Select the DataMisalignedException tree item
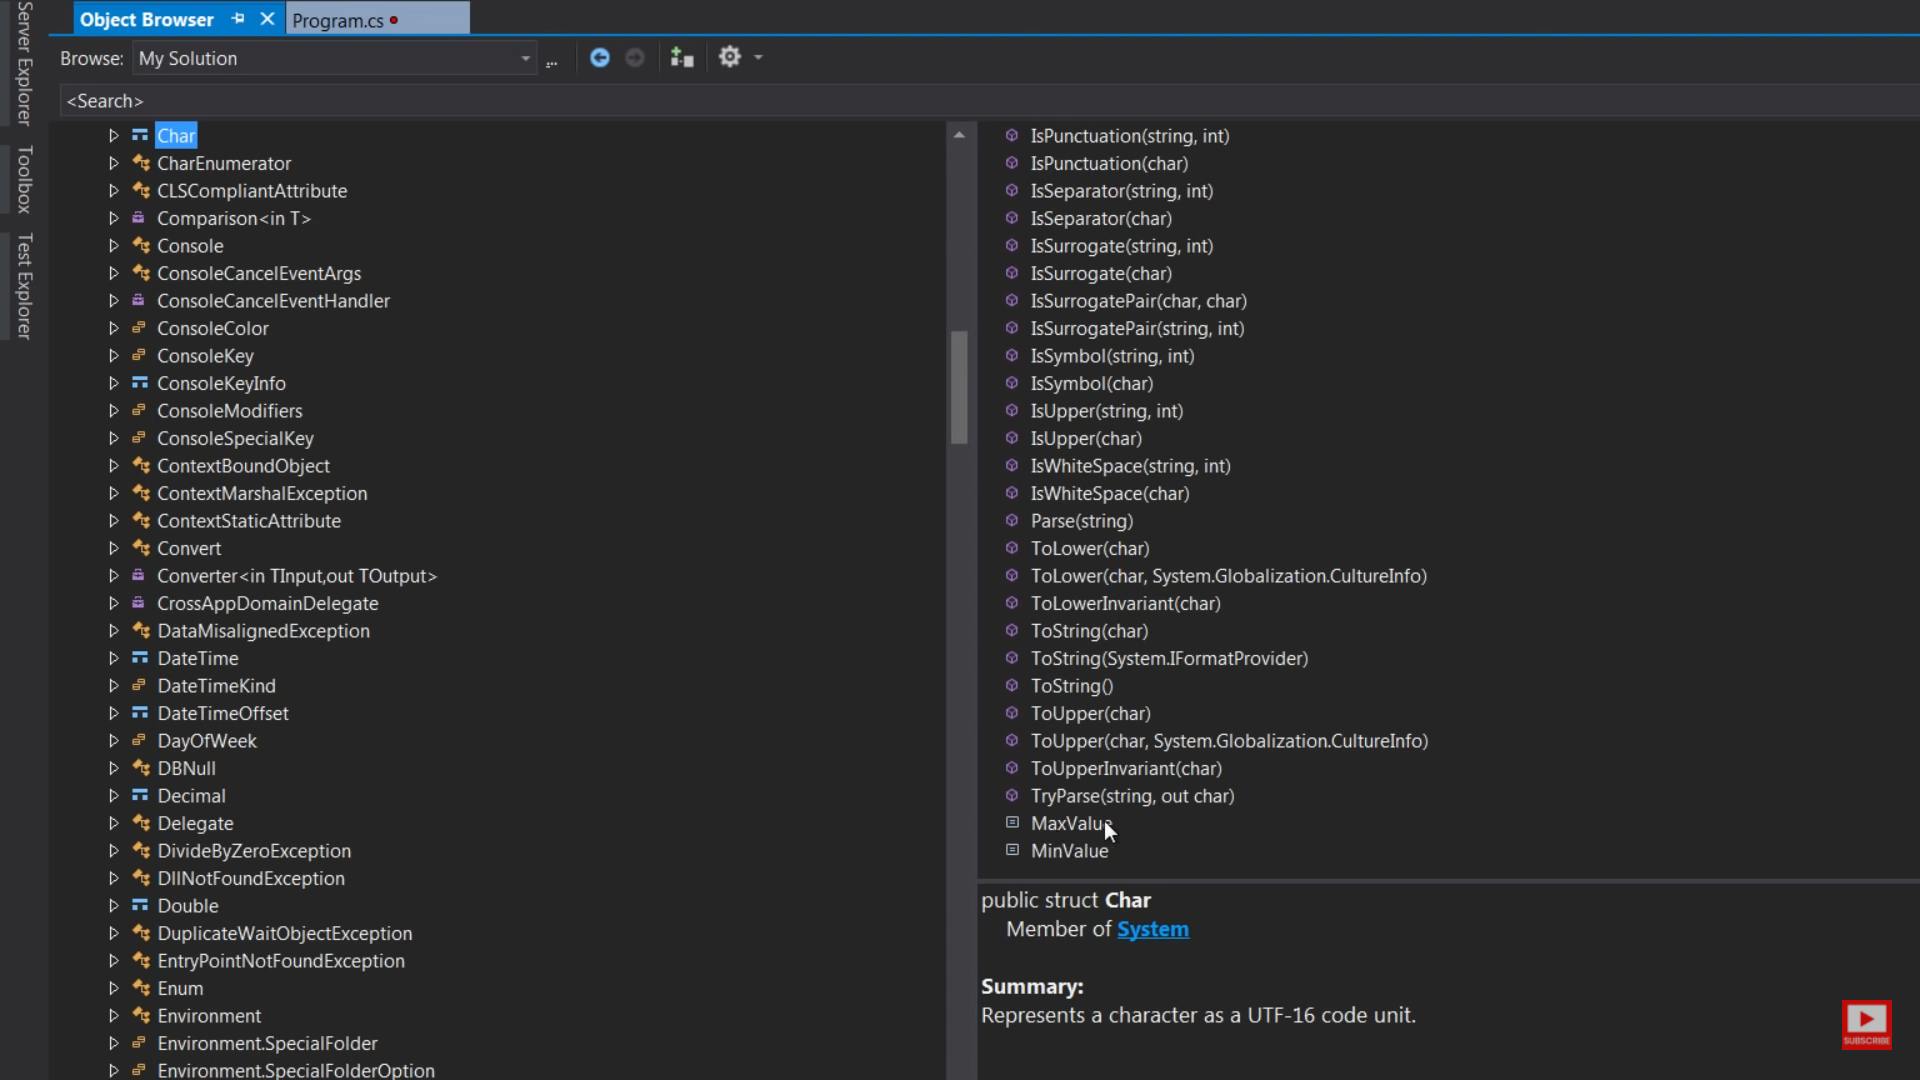This screenshot has height=1080, width=1920. click(263, 631)
